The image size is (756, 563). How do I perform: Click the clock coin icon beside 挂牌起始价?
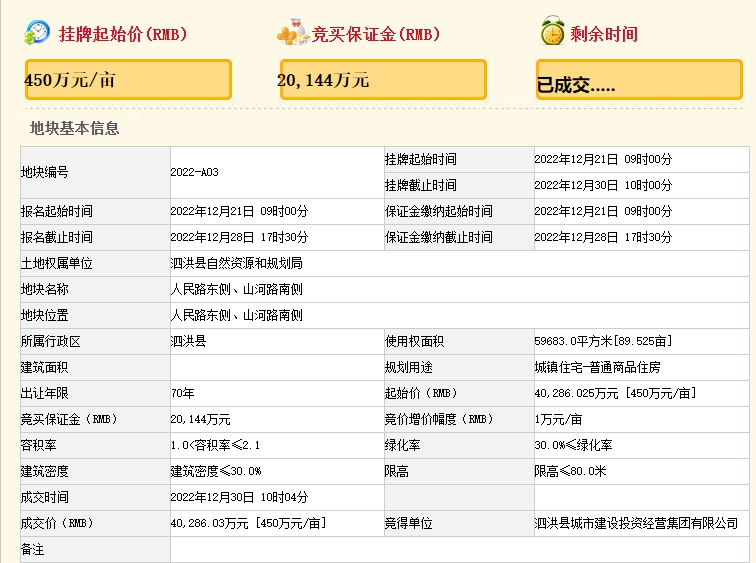(37, 33)
